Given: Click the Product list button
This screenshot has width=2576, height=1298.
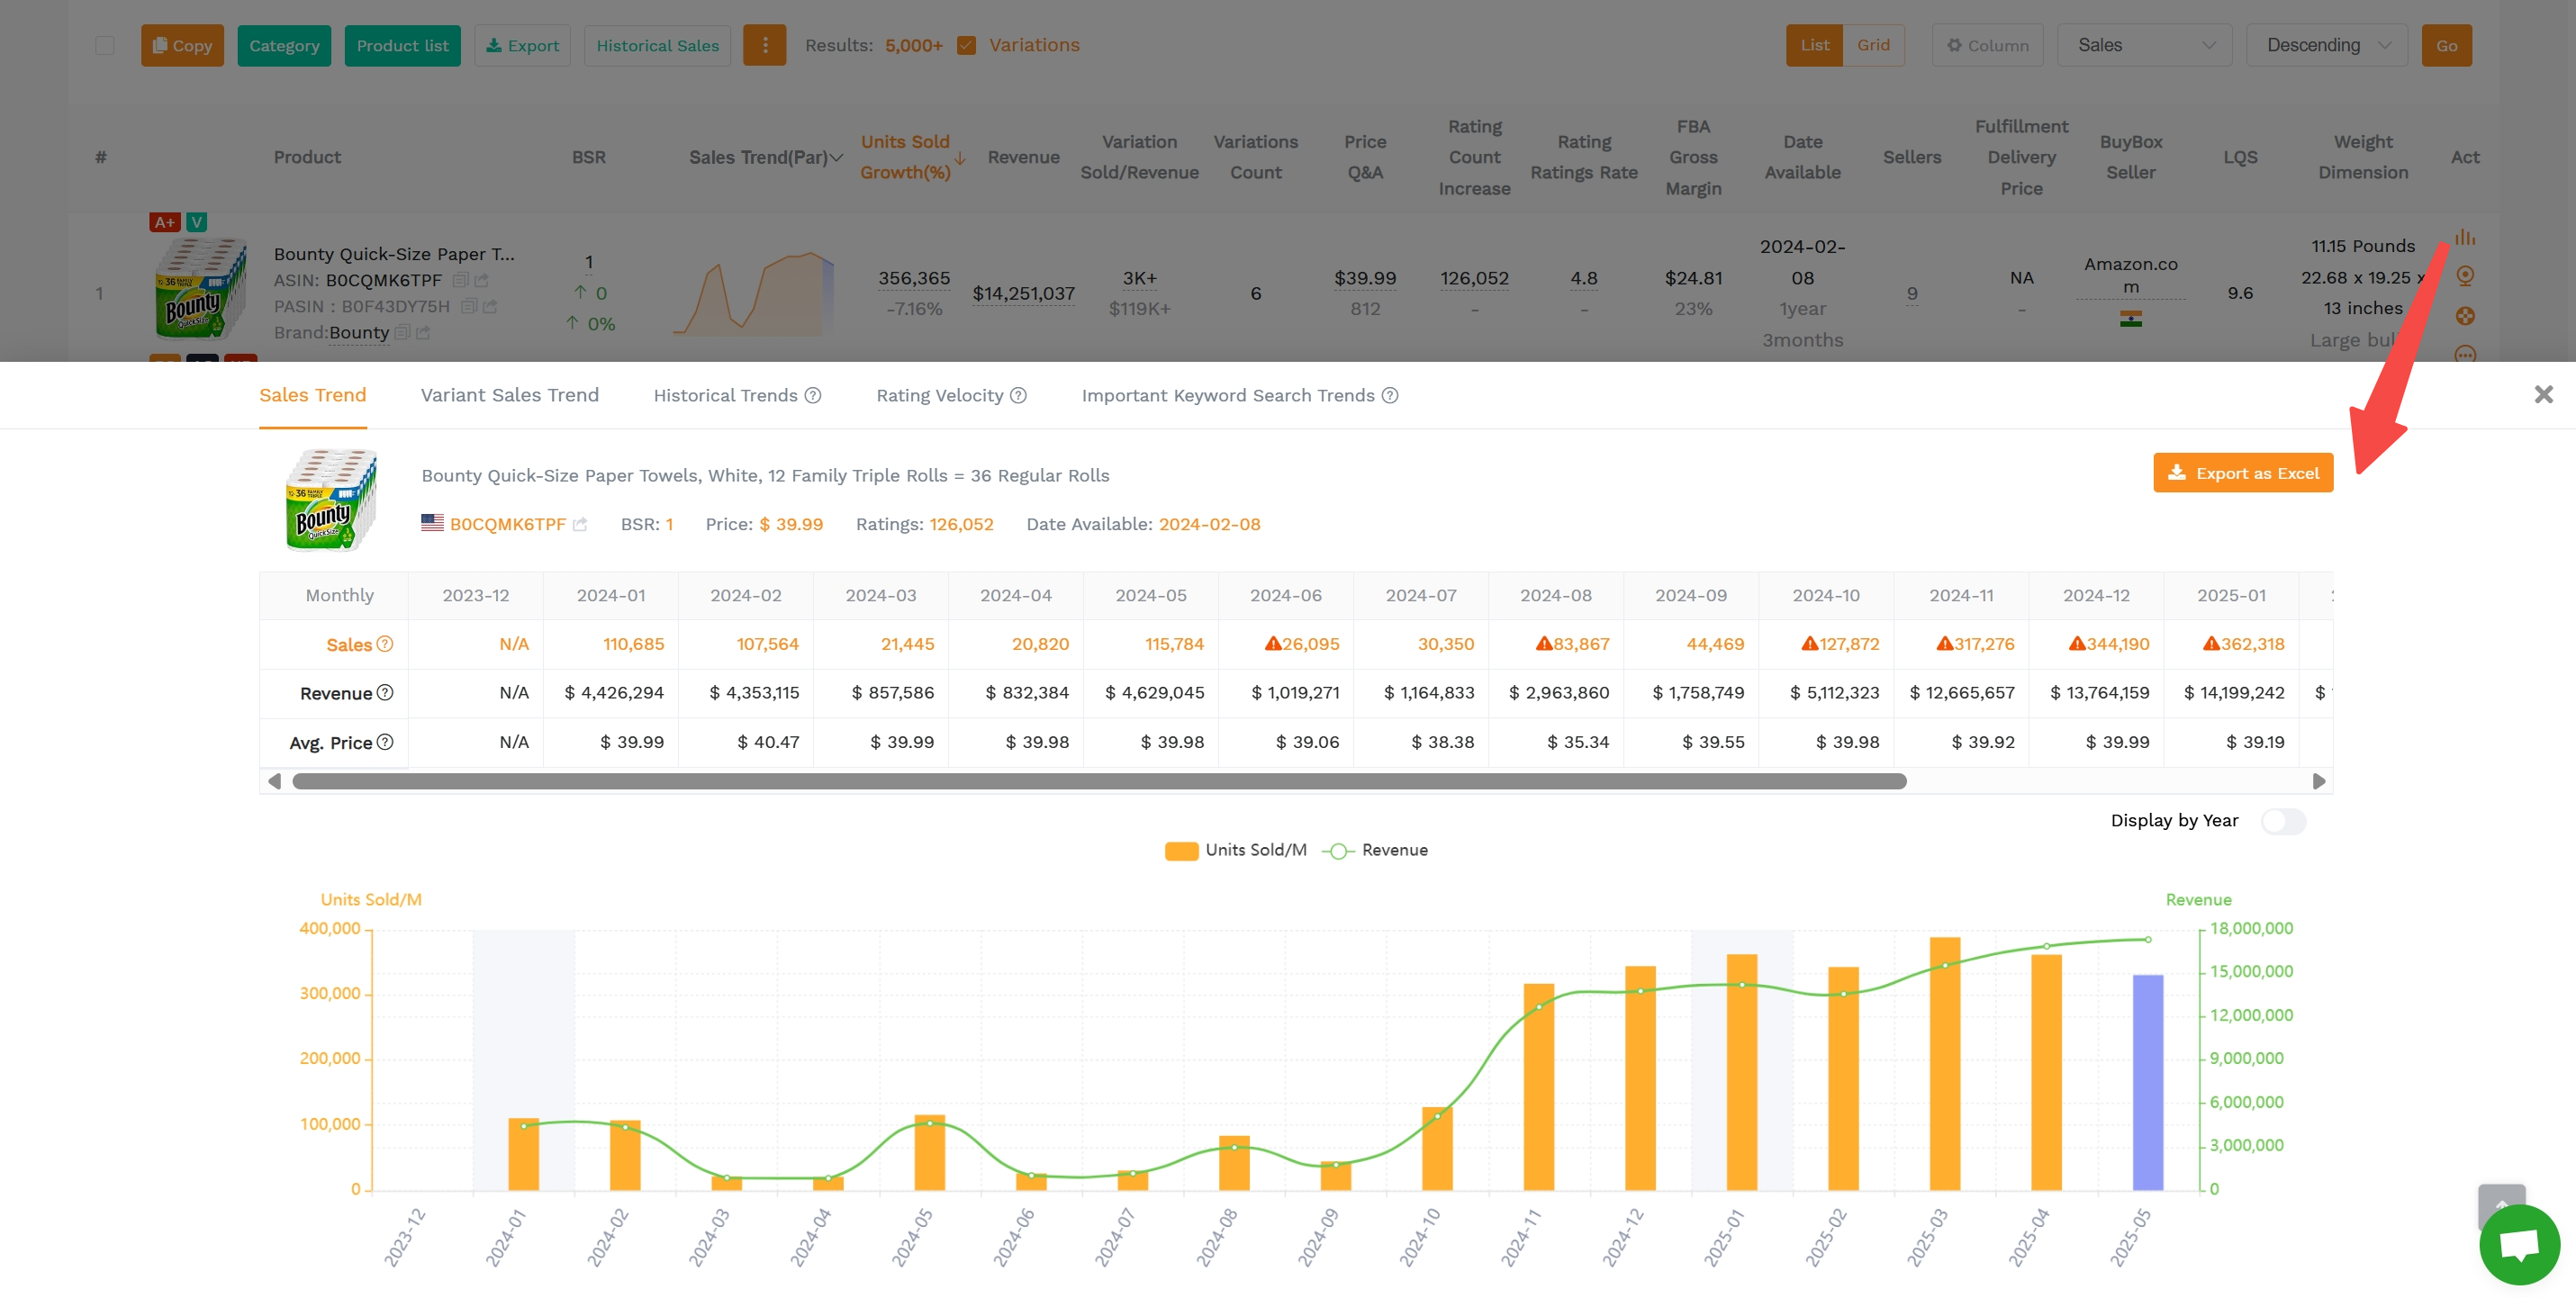Looking at the screenshot, I should 402,45.
